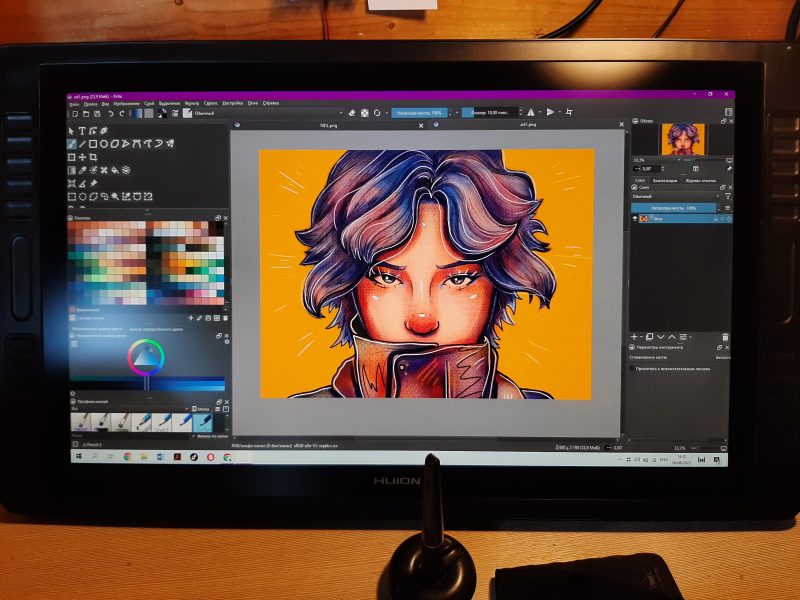Select the Move tool
The height and width of the screenshot is (600, 800).
[x=82, y=157]
